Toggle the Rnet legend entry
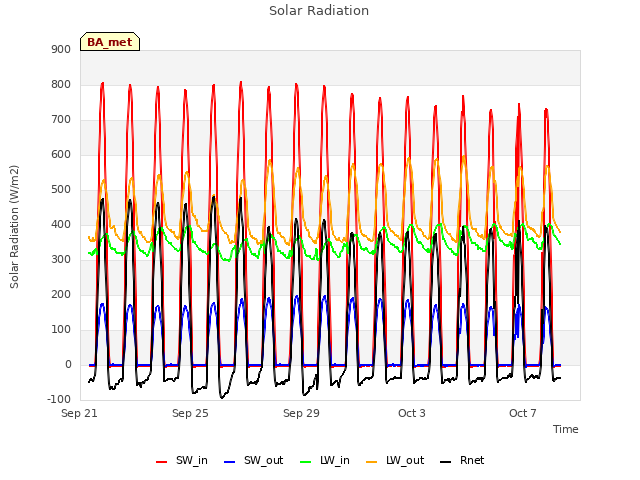The height and width of the screenshot is (480, 640). [462, 460]
